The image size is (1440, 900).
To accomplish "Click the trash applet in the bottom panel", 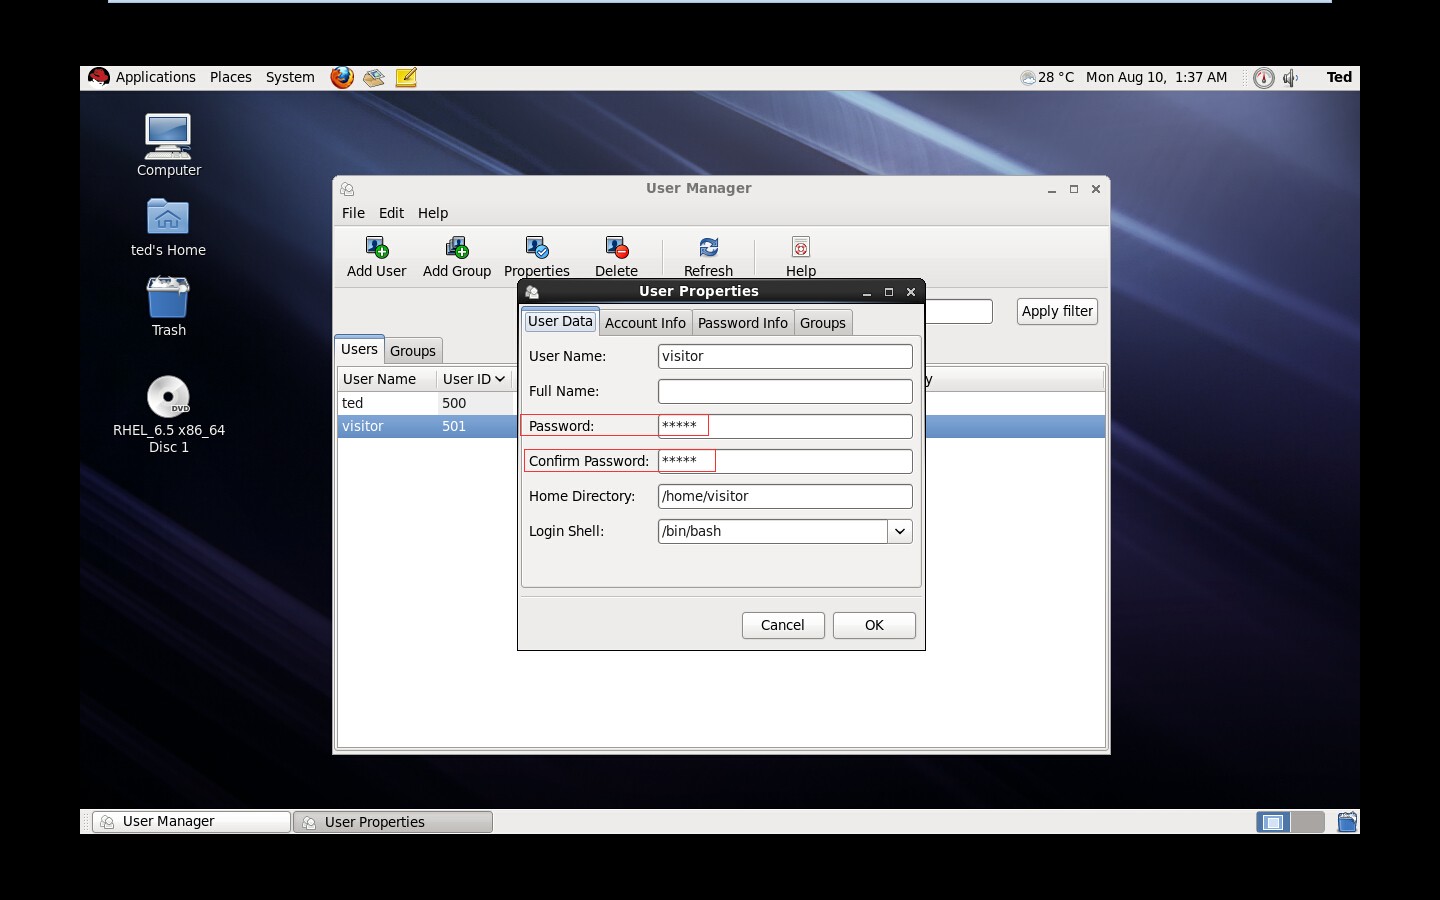I will pos(1347,822).
